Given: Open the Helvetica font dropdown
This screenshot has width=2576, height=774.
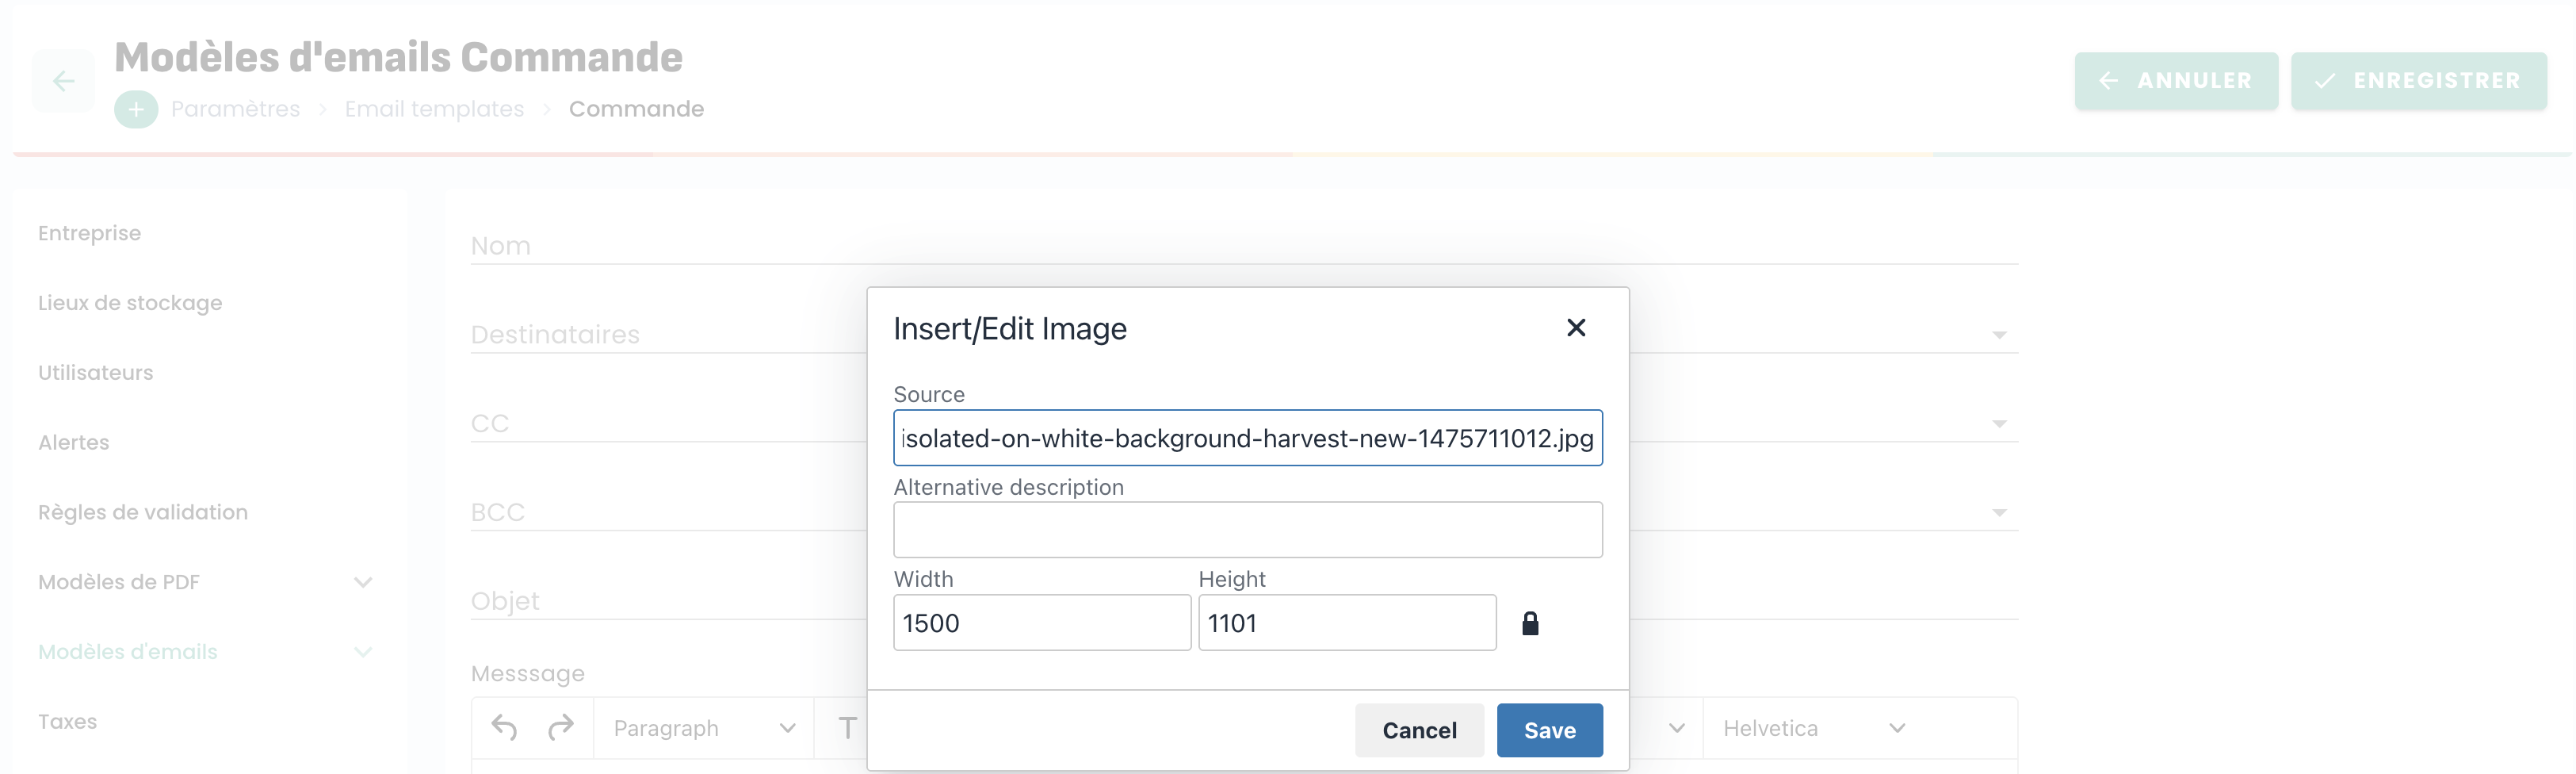Looking at the screenshot, I should (x=1813, y=728).
